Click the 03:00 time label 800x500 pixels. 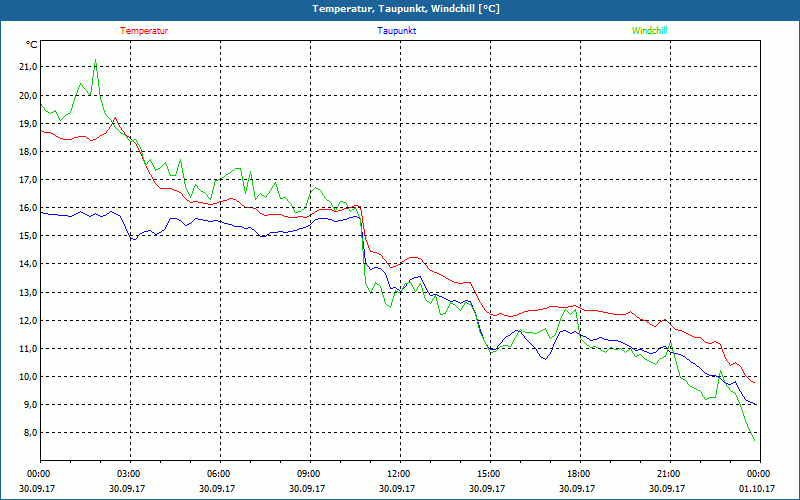(130, 474)
